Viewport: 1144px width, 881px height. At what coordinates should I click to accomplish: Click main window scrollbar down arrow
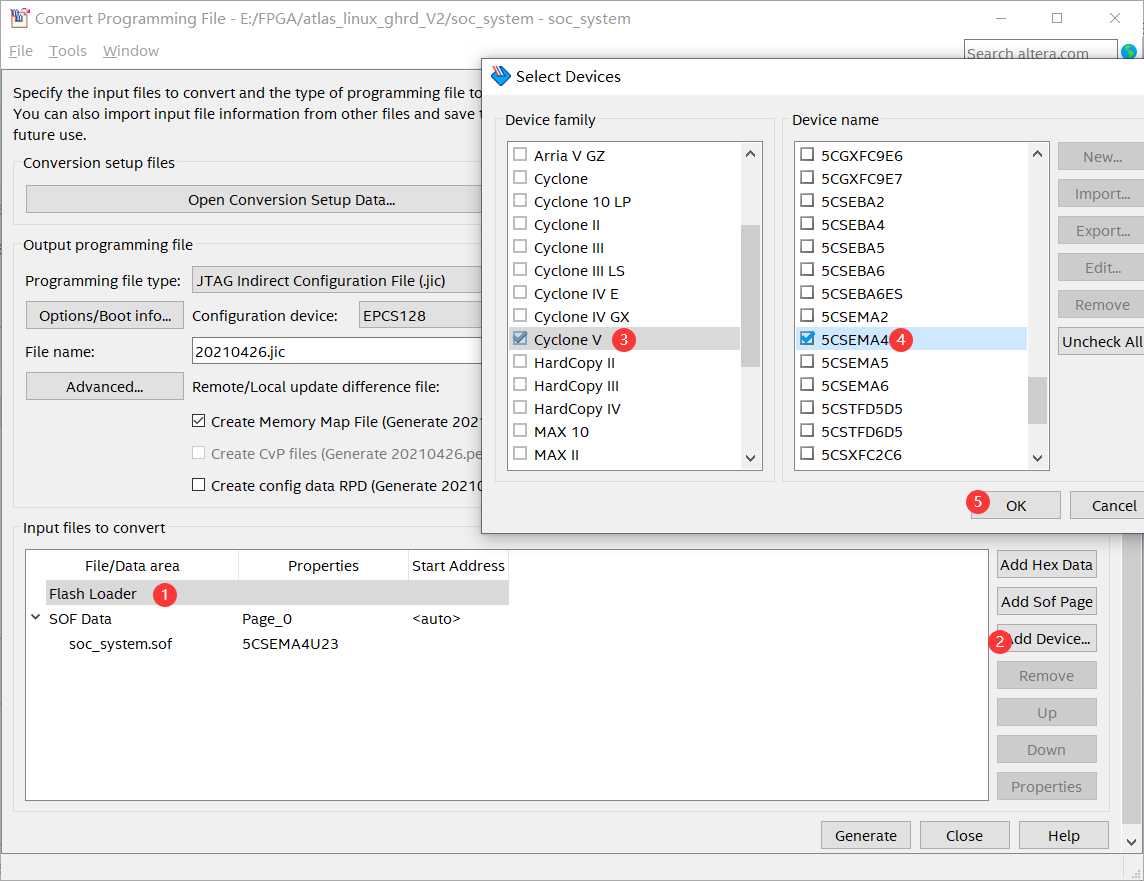pos(1132,842)
